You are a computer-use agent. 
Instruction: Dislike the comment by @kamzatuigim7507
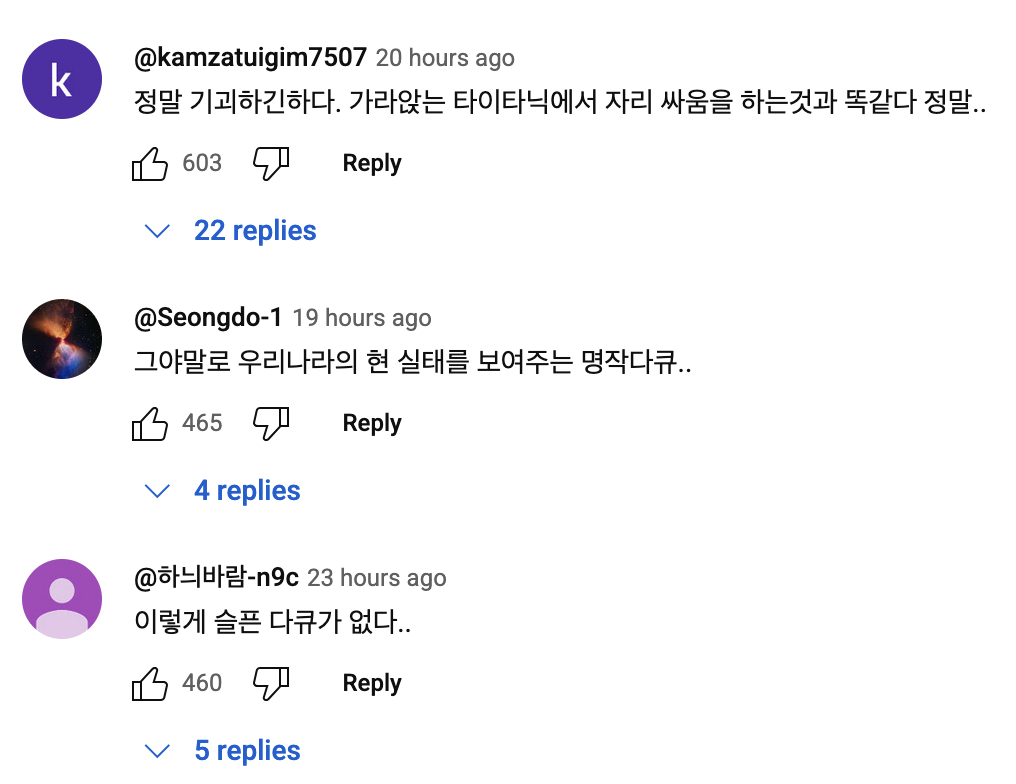click(270, 163)
